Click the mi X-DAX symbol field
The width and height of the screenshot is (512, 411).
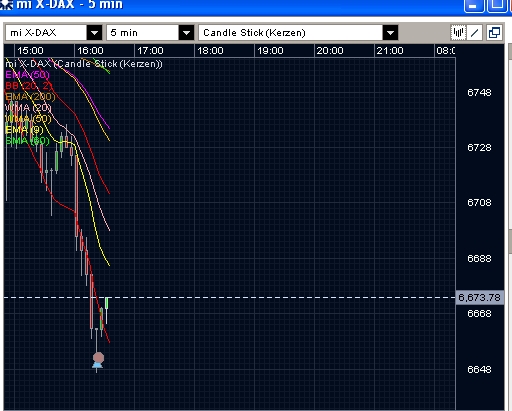coord(46,33)
